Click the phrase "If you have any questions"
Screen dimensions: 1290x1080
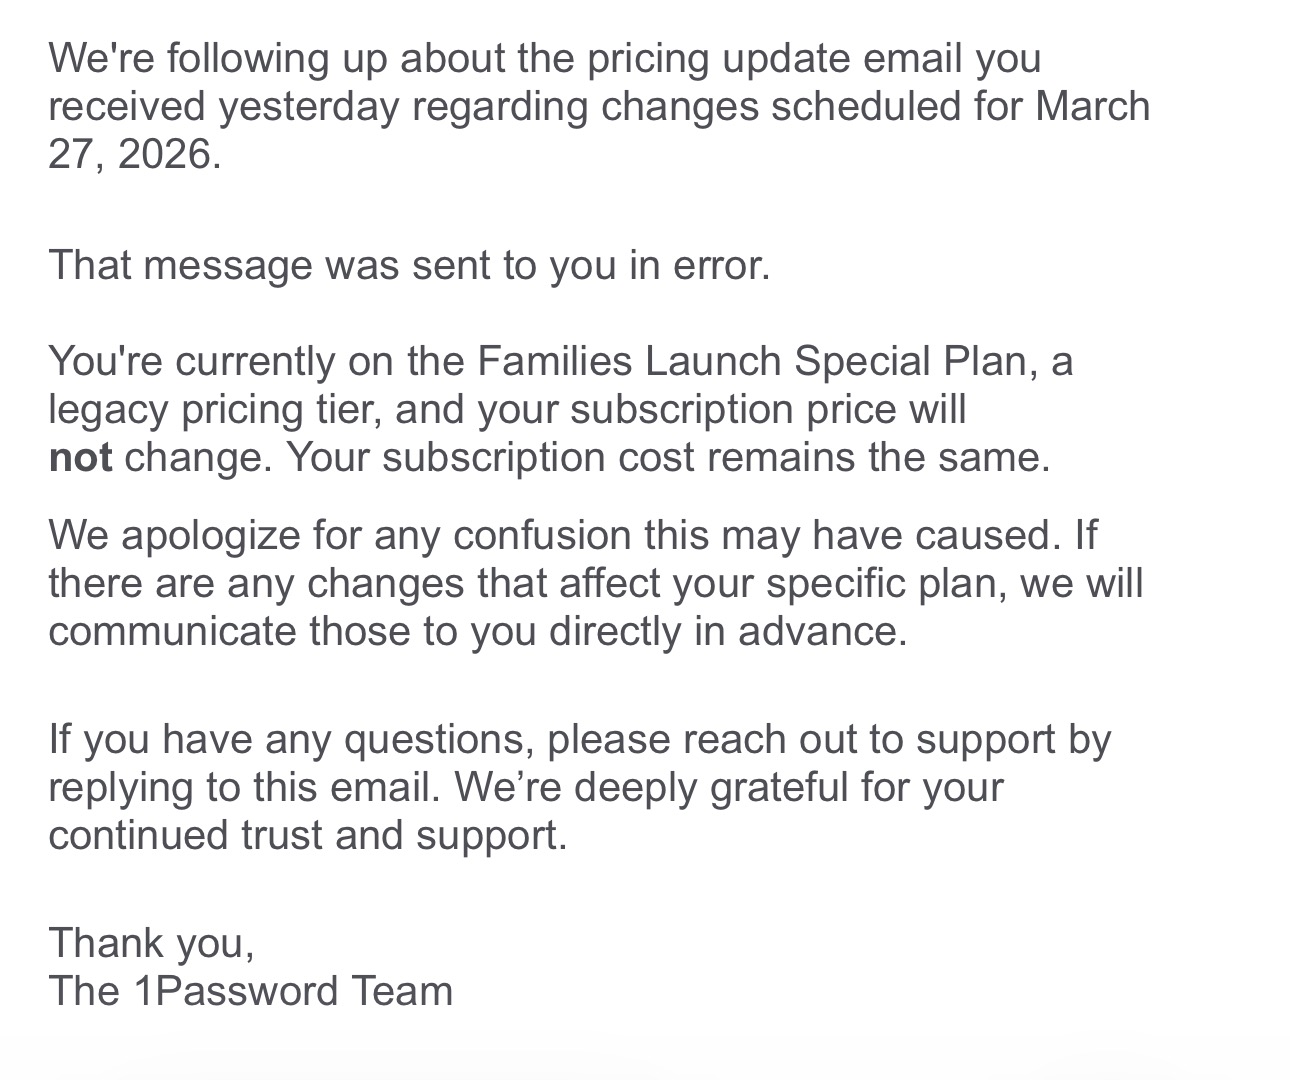291,740
